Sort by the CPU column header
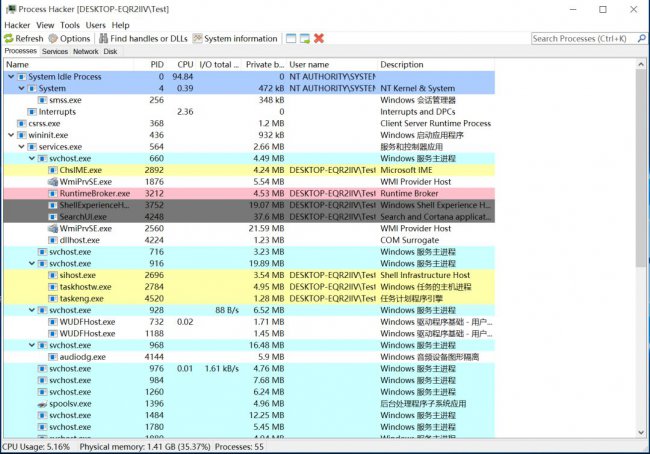Screen dimensions: 650x454 click(x=181, y=65)
